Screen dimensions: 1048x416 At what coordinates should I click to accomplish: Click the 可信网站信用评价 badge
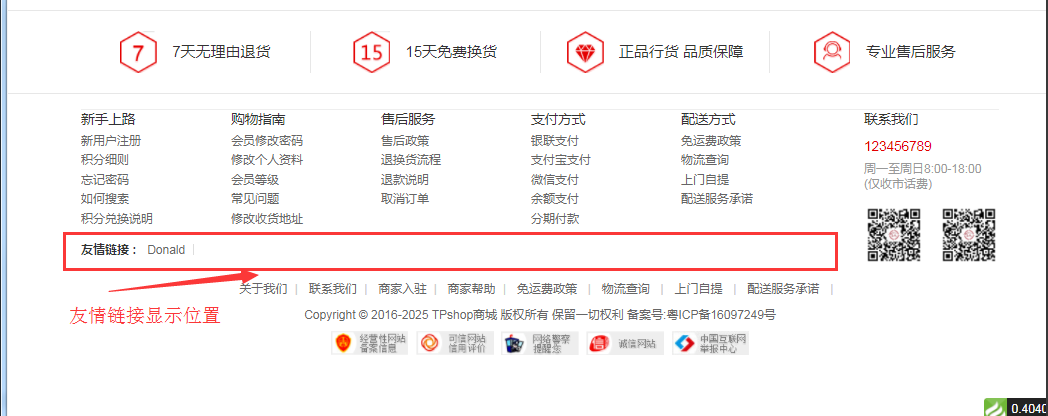pyautogui.click(x=455, y=344)
